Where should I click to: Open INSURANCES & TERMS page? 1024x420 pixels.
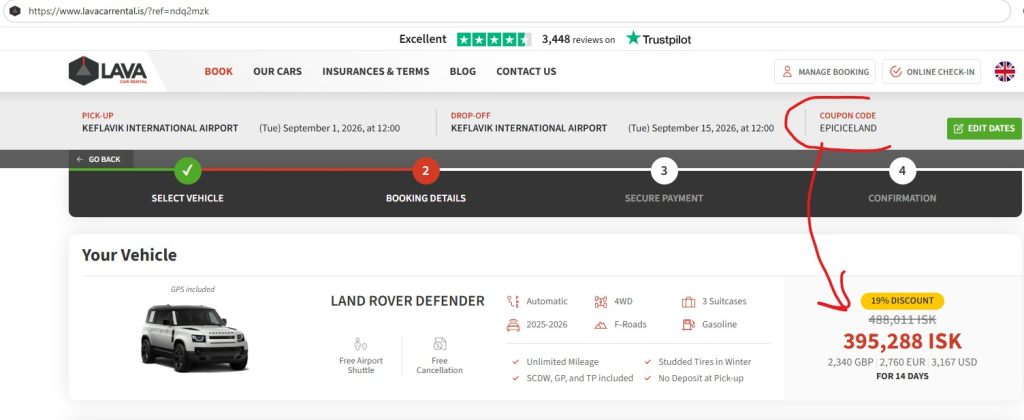pyautogui.click(x=376, y=71)
